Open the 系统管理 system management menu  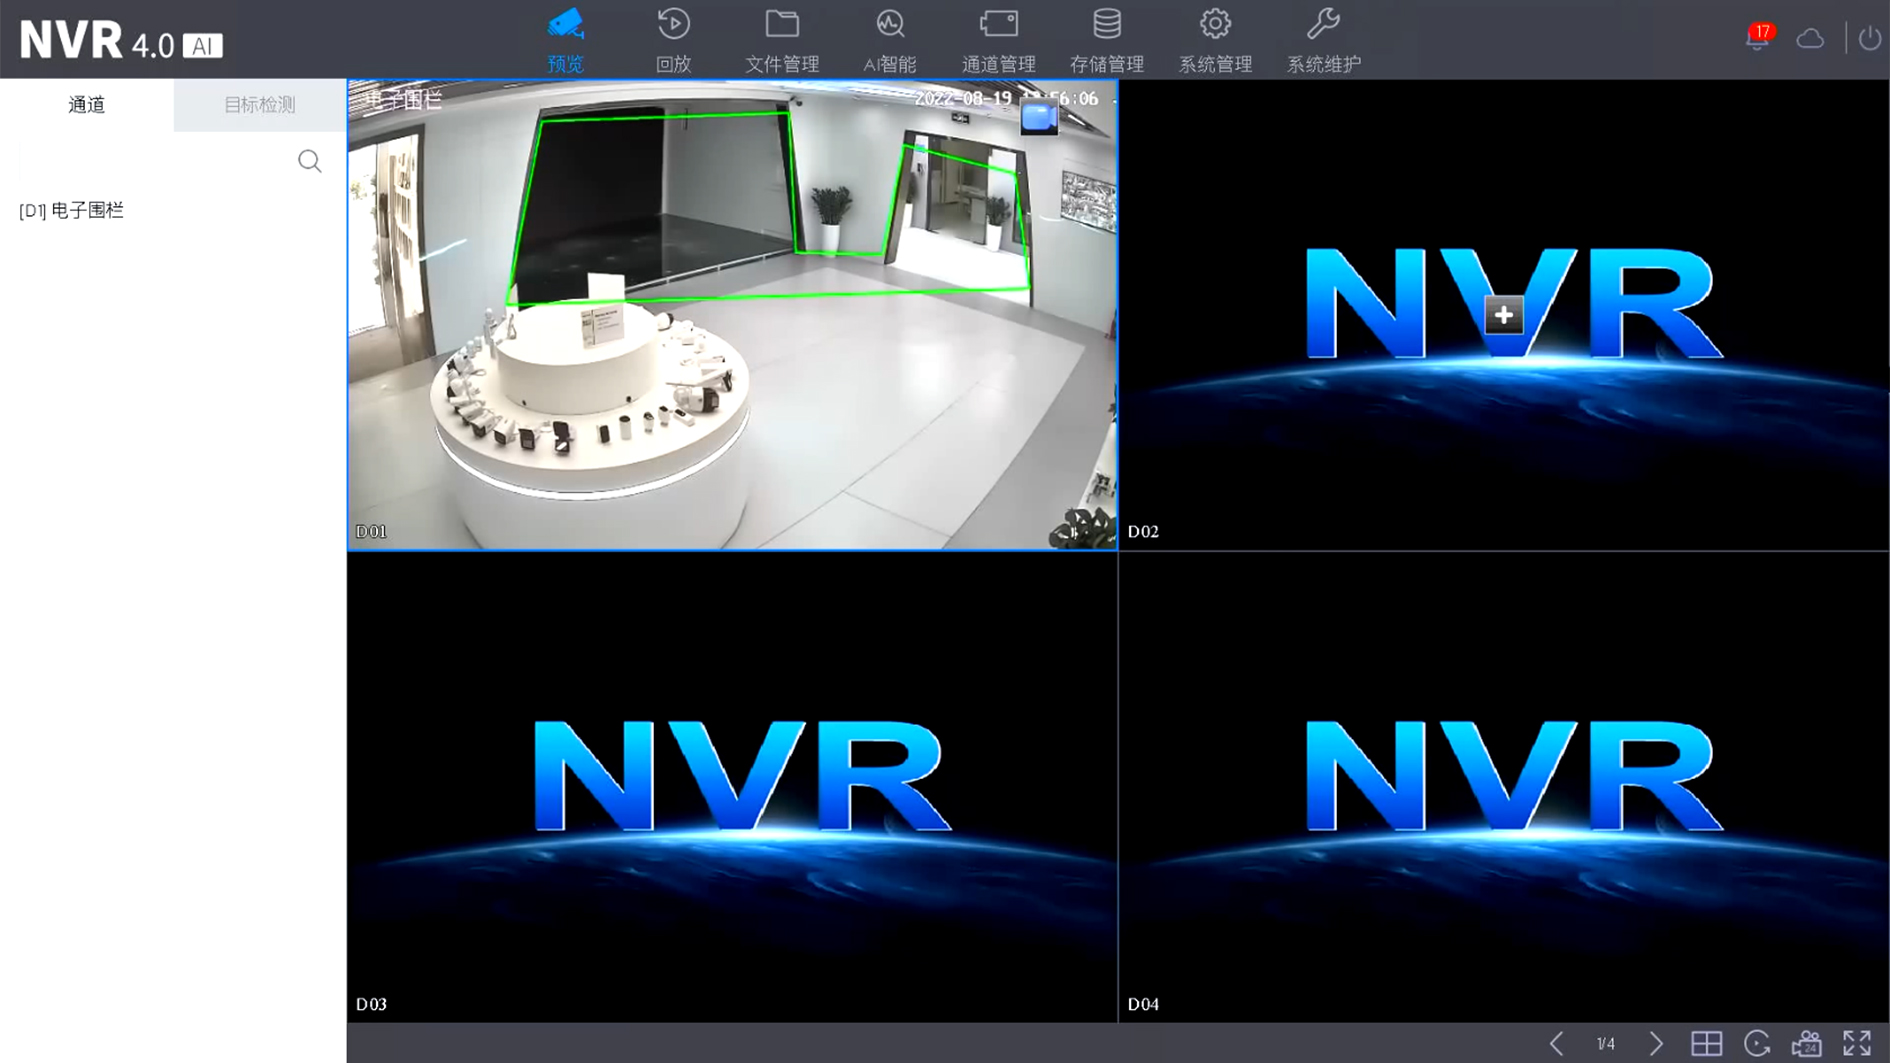[1215, 40]
